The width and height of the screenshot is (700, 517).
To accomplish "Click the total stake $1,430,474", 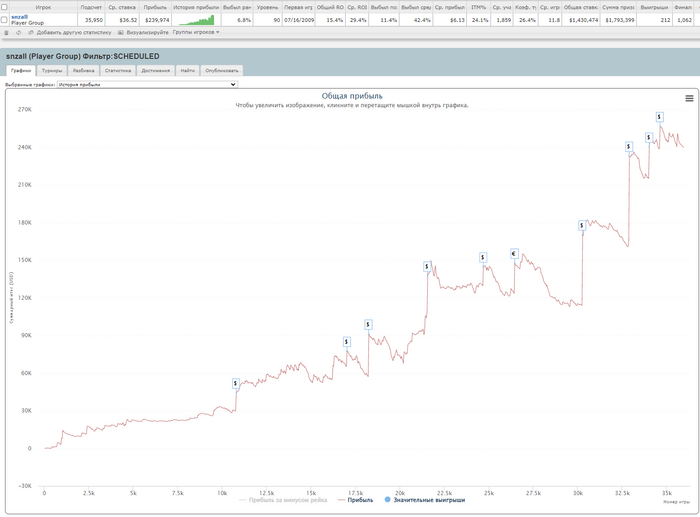I will (x=583, y=20).
